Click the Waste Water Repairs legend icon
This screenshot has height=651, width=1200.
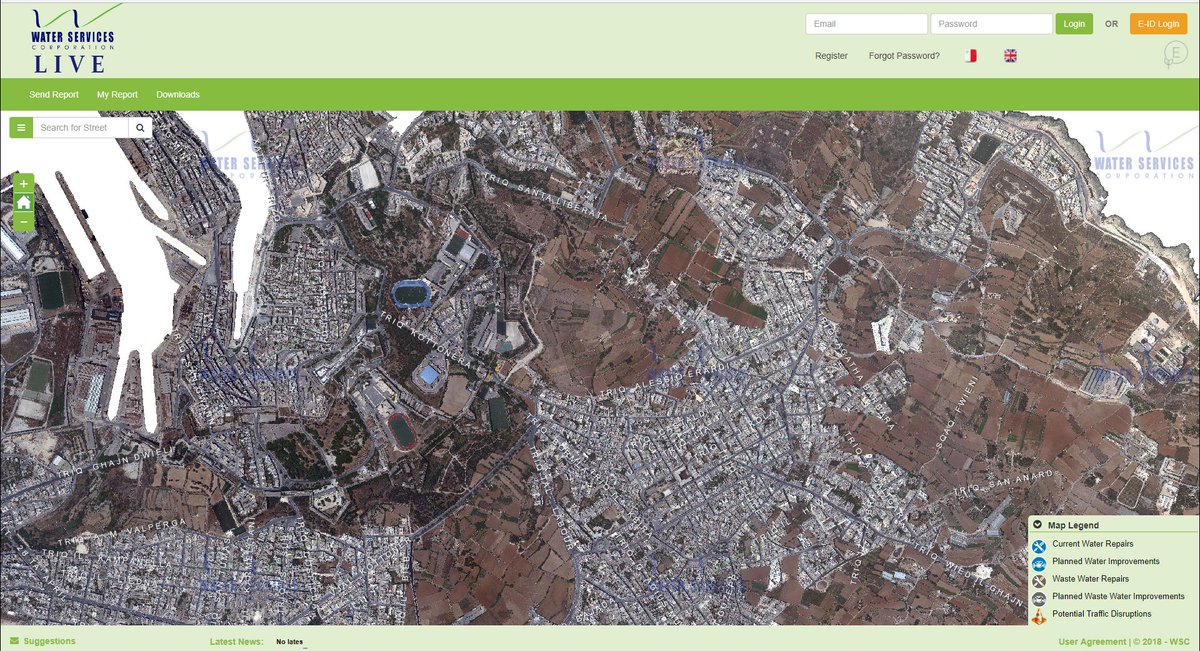[x=1038, y=580]
